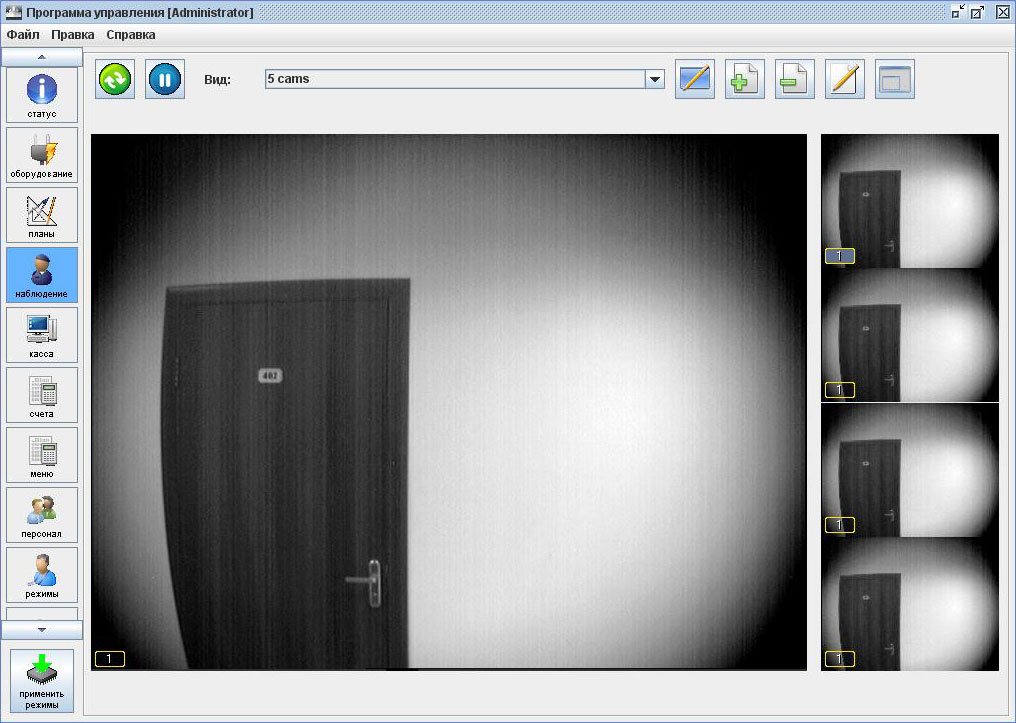Click the Программа управления [Administrator] title text
Screen dimensions: 1016x723
point(139,12)
